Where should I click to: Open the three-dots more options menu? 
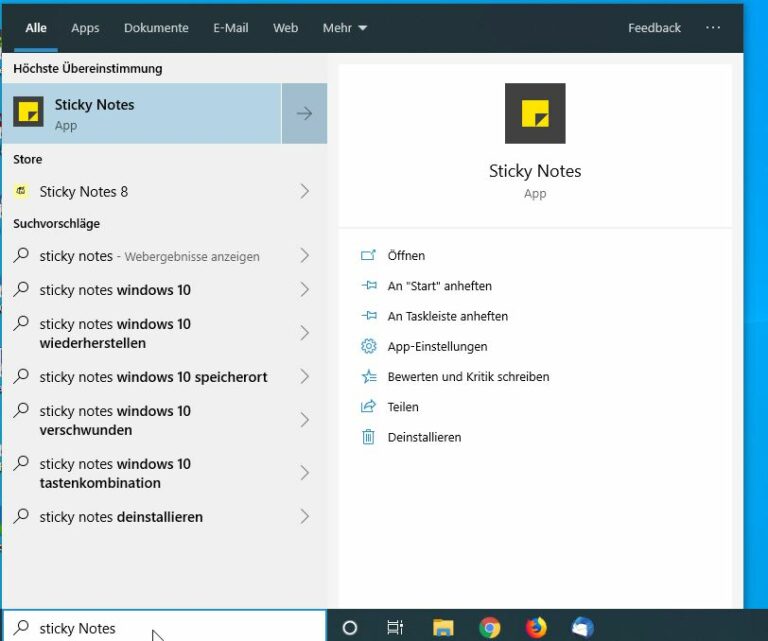click(x=713, y=28)
